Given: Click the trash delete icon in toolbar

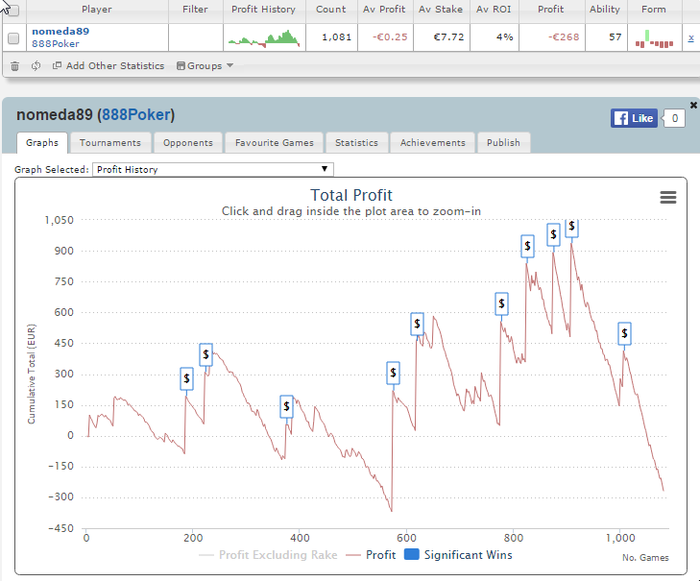Looking at the screenshot, I should pyautogui.click(x=15, y=66).
